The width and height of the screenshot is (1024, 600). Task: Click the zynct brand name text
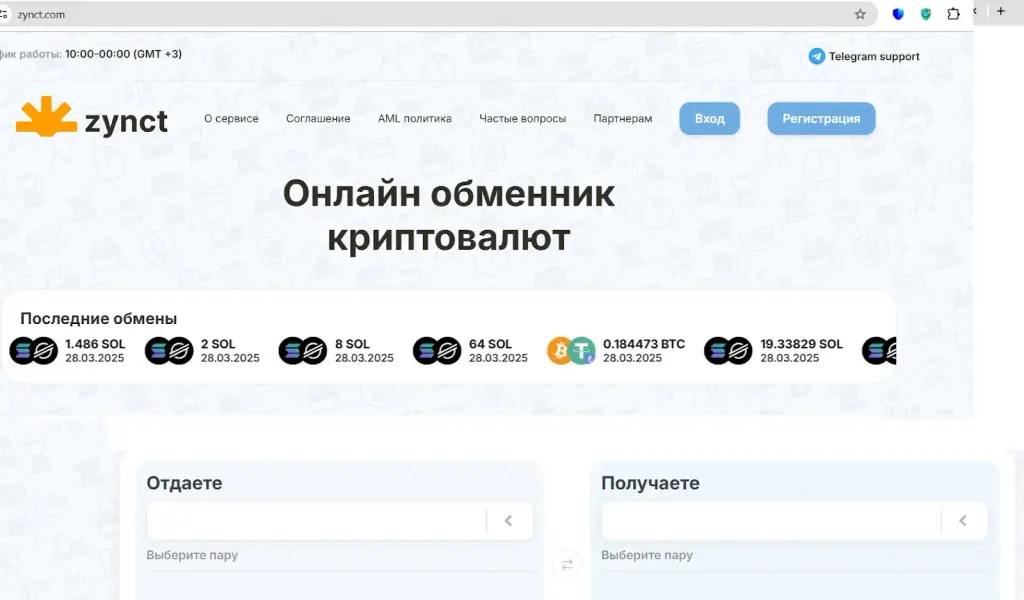pos(126,122)
